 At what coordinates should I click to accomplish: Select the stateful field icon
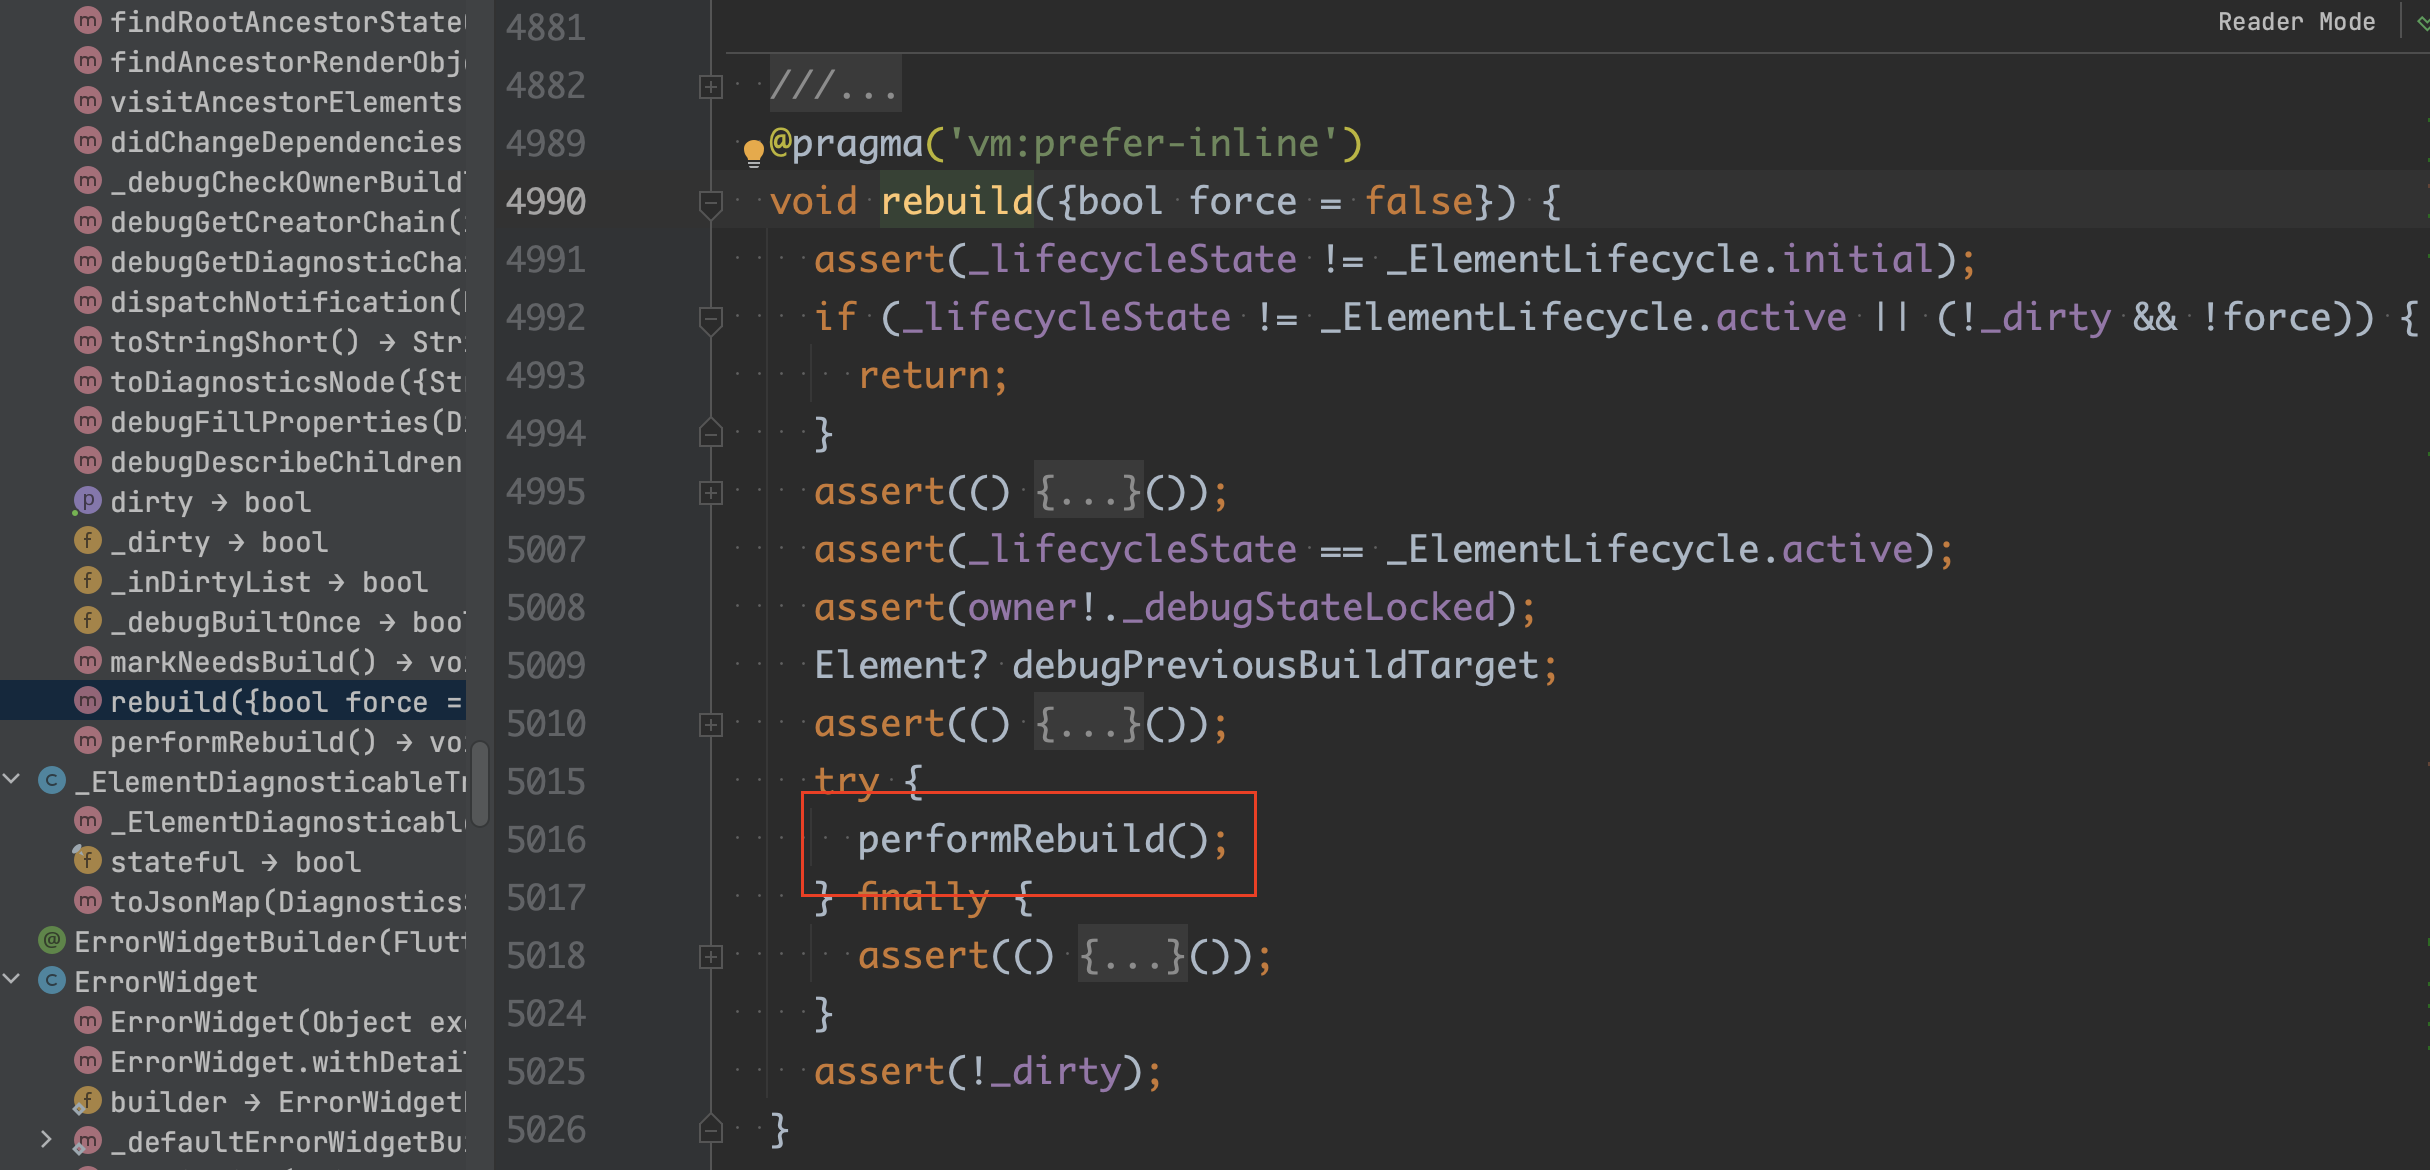pos(88,860)
